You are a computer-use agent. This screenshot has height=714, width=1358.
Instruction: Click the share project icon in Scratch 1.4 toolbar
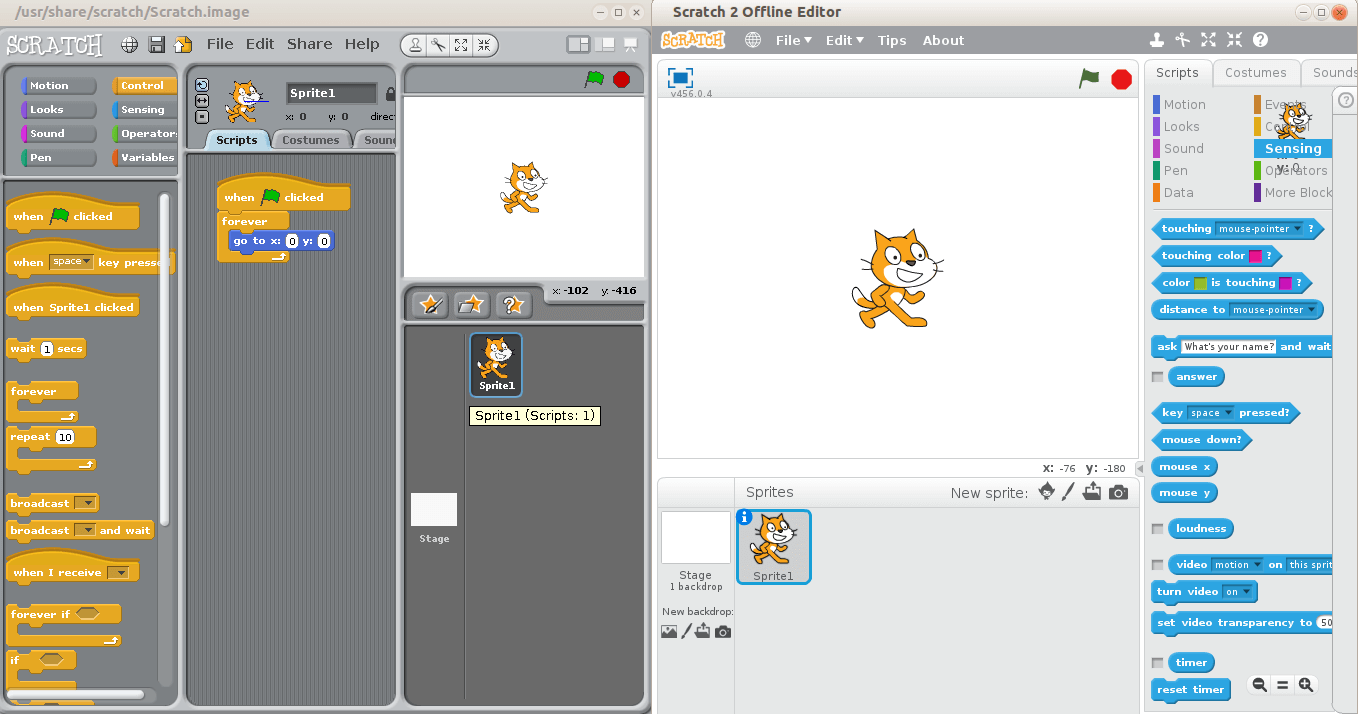tap(183, 44)
